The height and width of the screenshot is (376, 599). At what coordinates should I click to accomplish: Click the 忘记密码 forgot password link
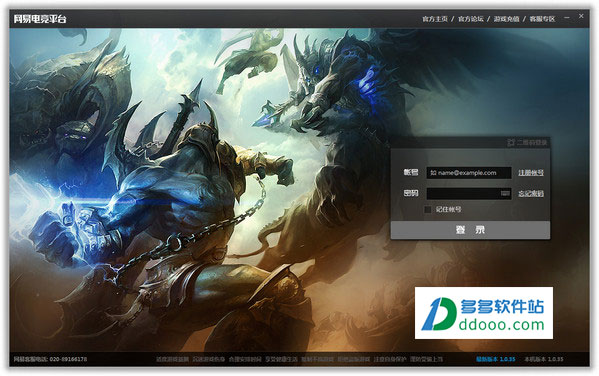click(x=531, y=194)
